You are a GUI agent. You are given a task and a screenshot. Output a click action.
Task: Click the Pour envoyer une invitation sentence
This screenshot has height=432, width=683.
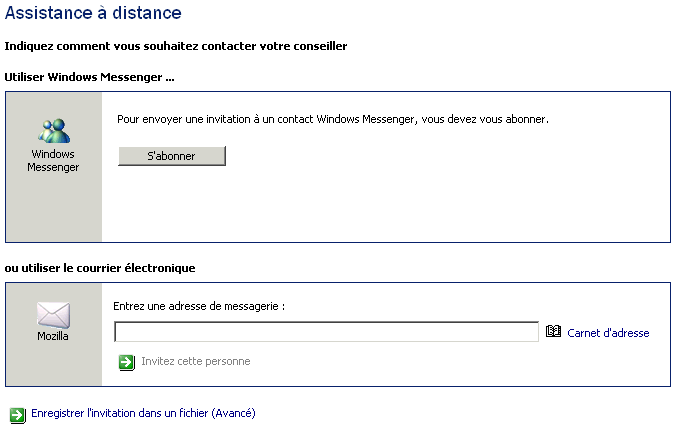click(333, 119)
